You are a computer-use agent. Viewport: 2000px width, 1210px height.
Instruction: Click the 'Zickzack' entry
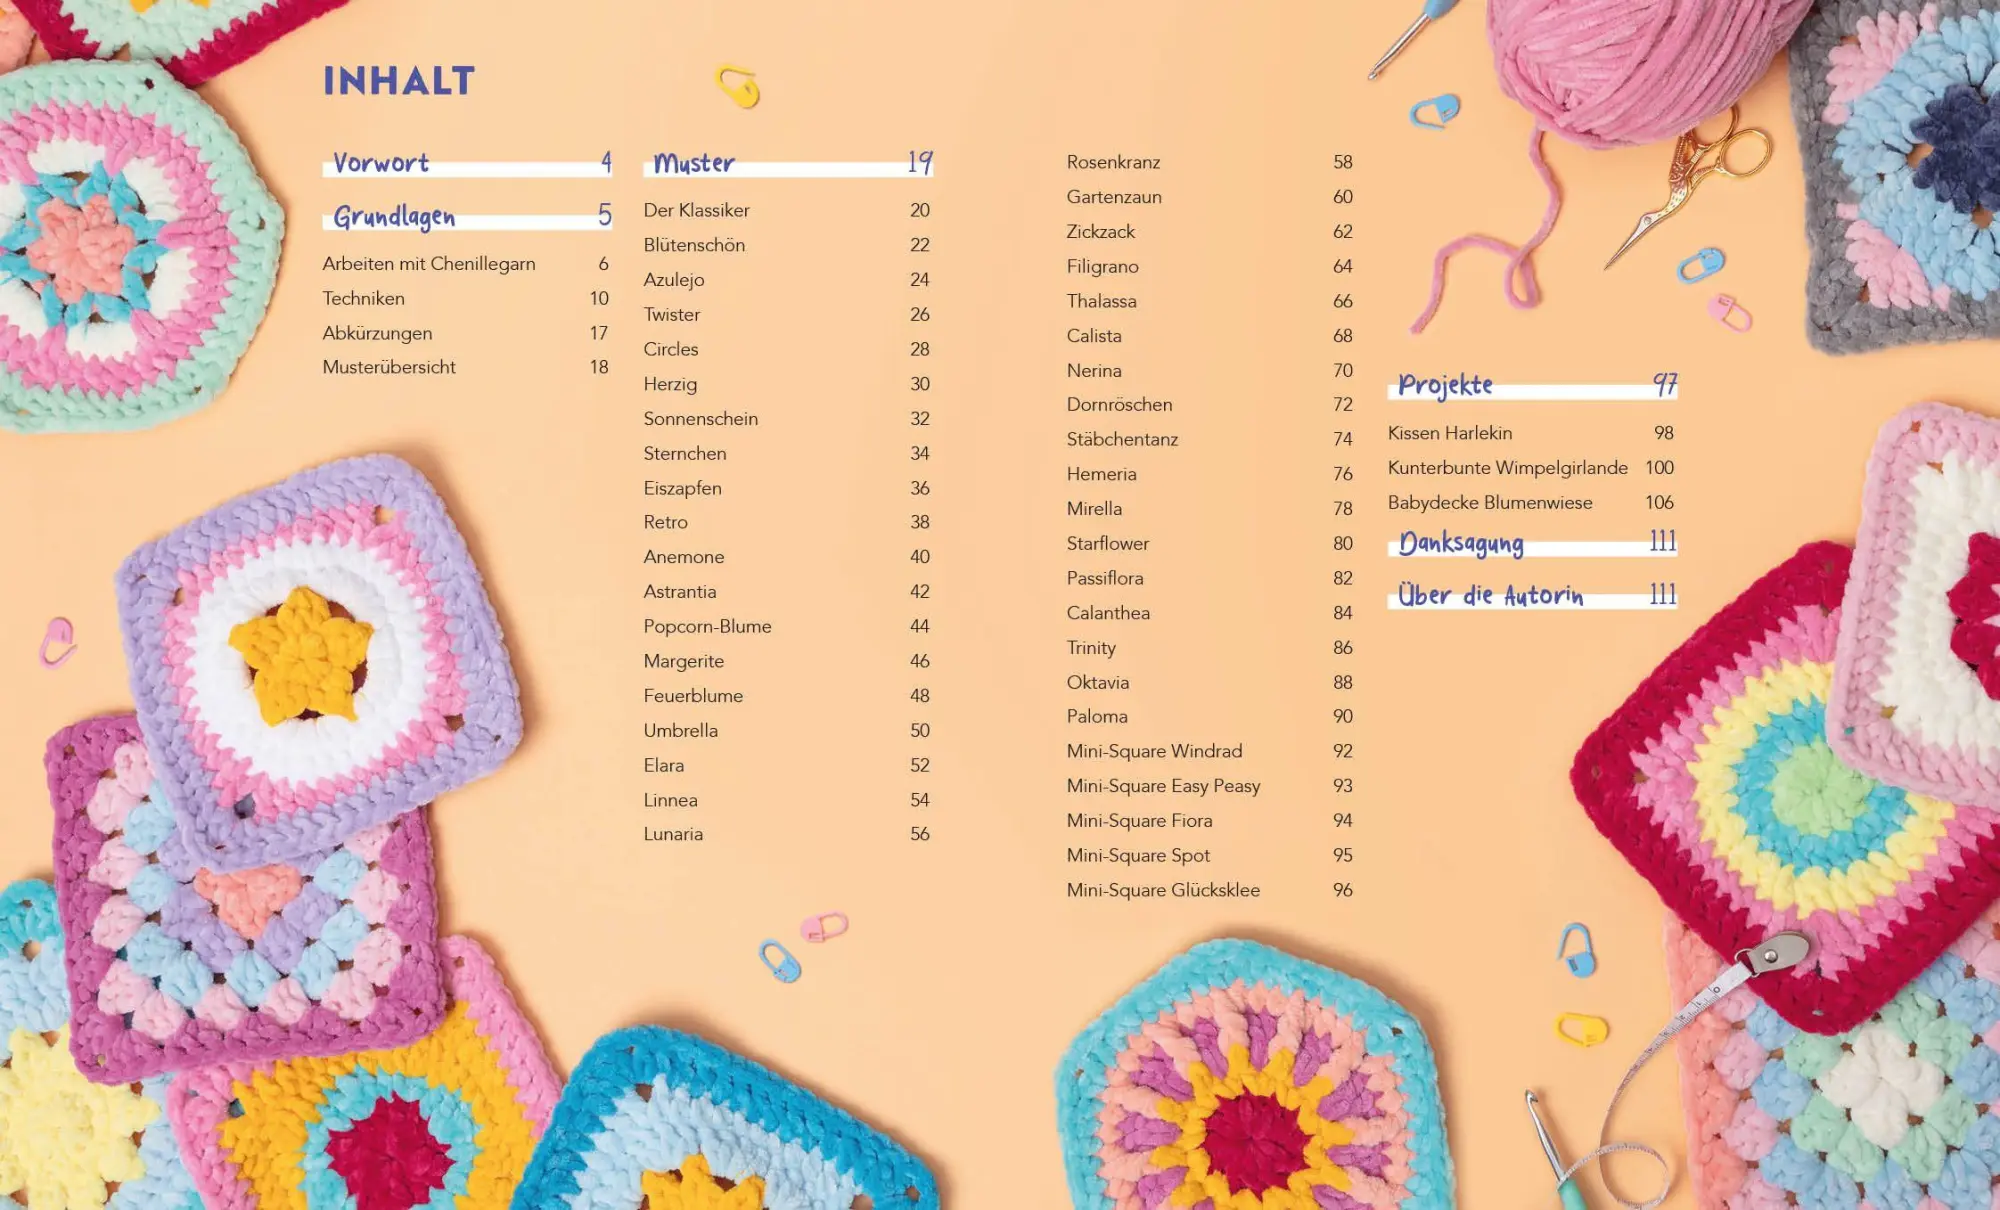coord(1101,231)
